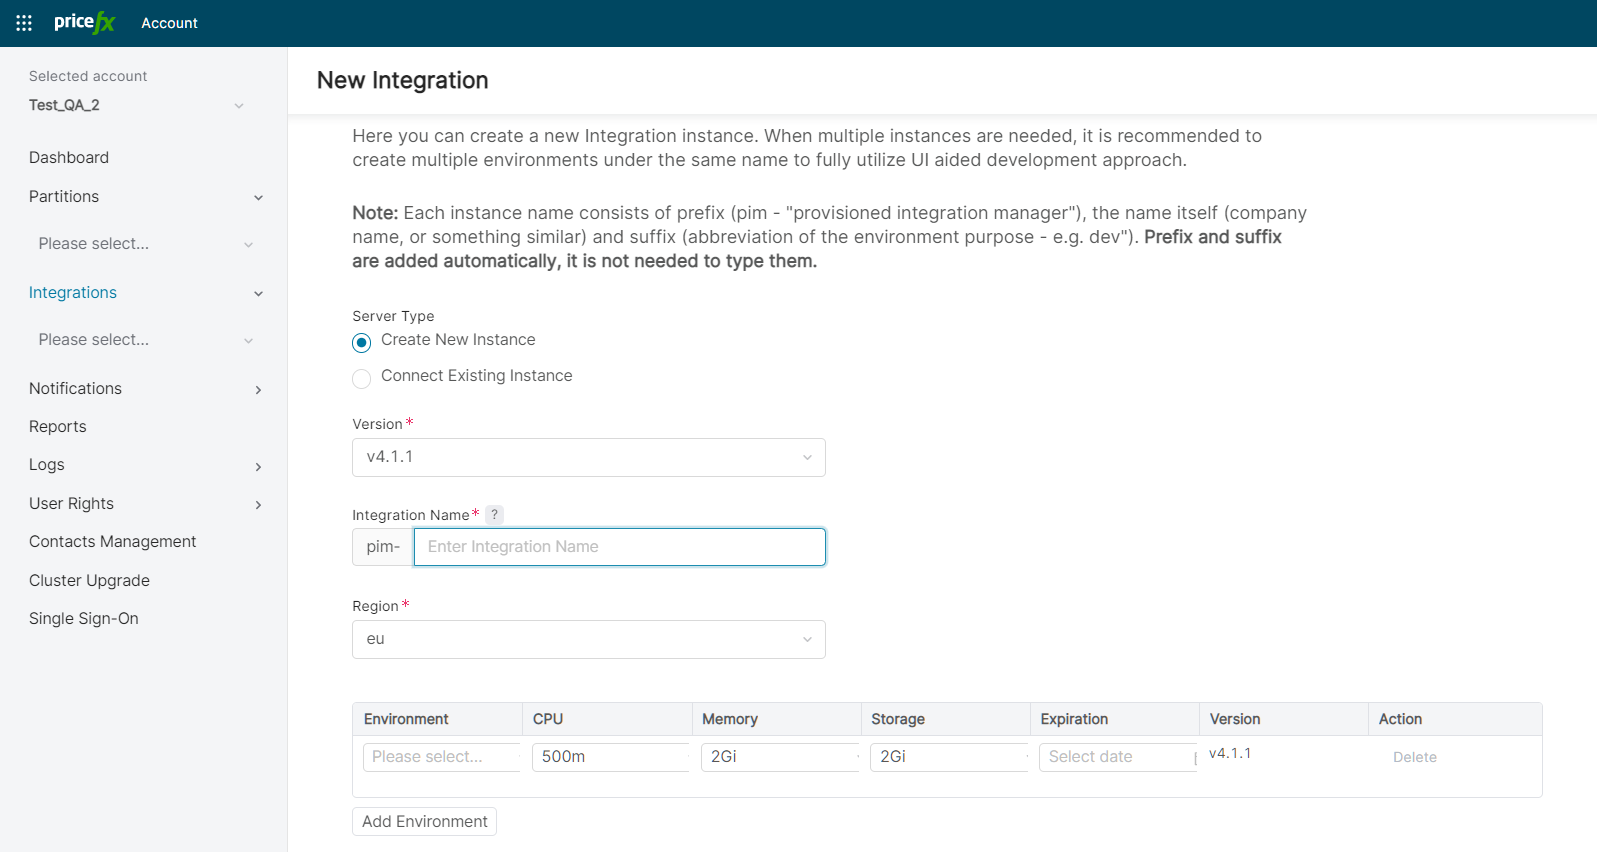Click the Enter Integration Name field

[619, 547]
